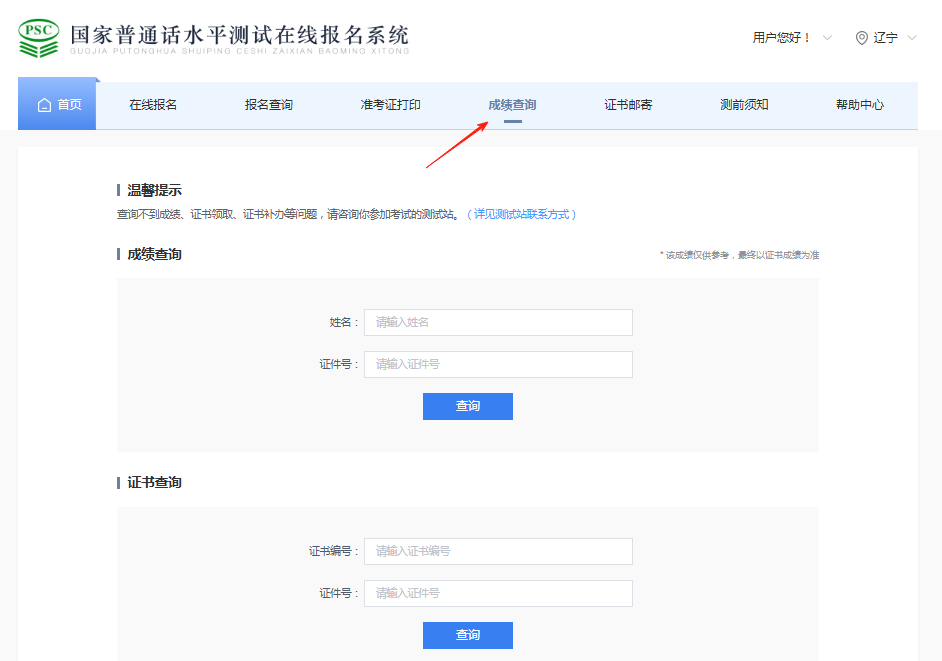This screenshot has height=661, width=942.
Task: Open the 用户您好 account dropdown
Action: point(782,38)
